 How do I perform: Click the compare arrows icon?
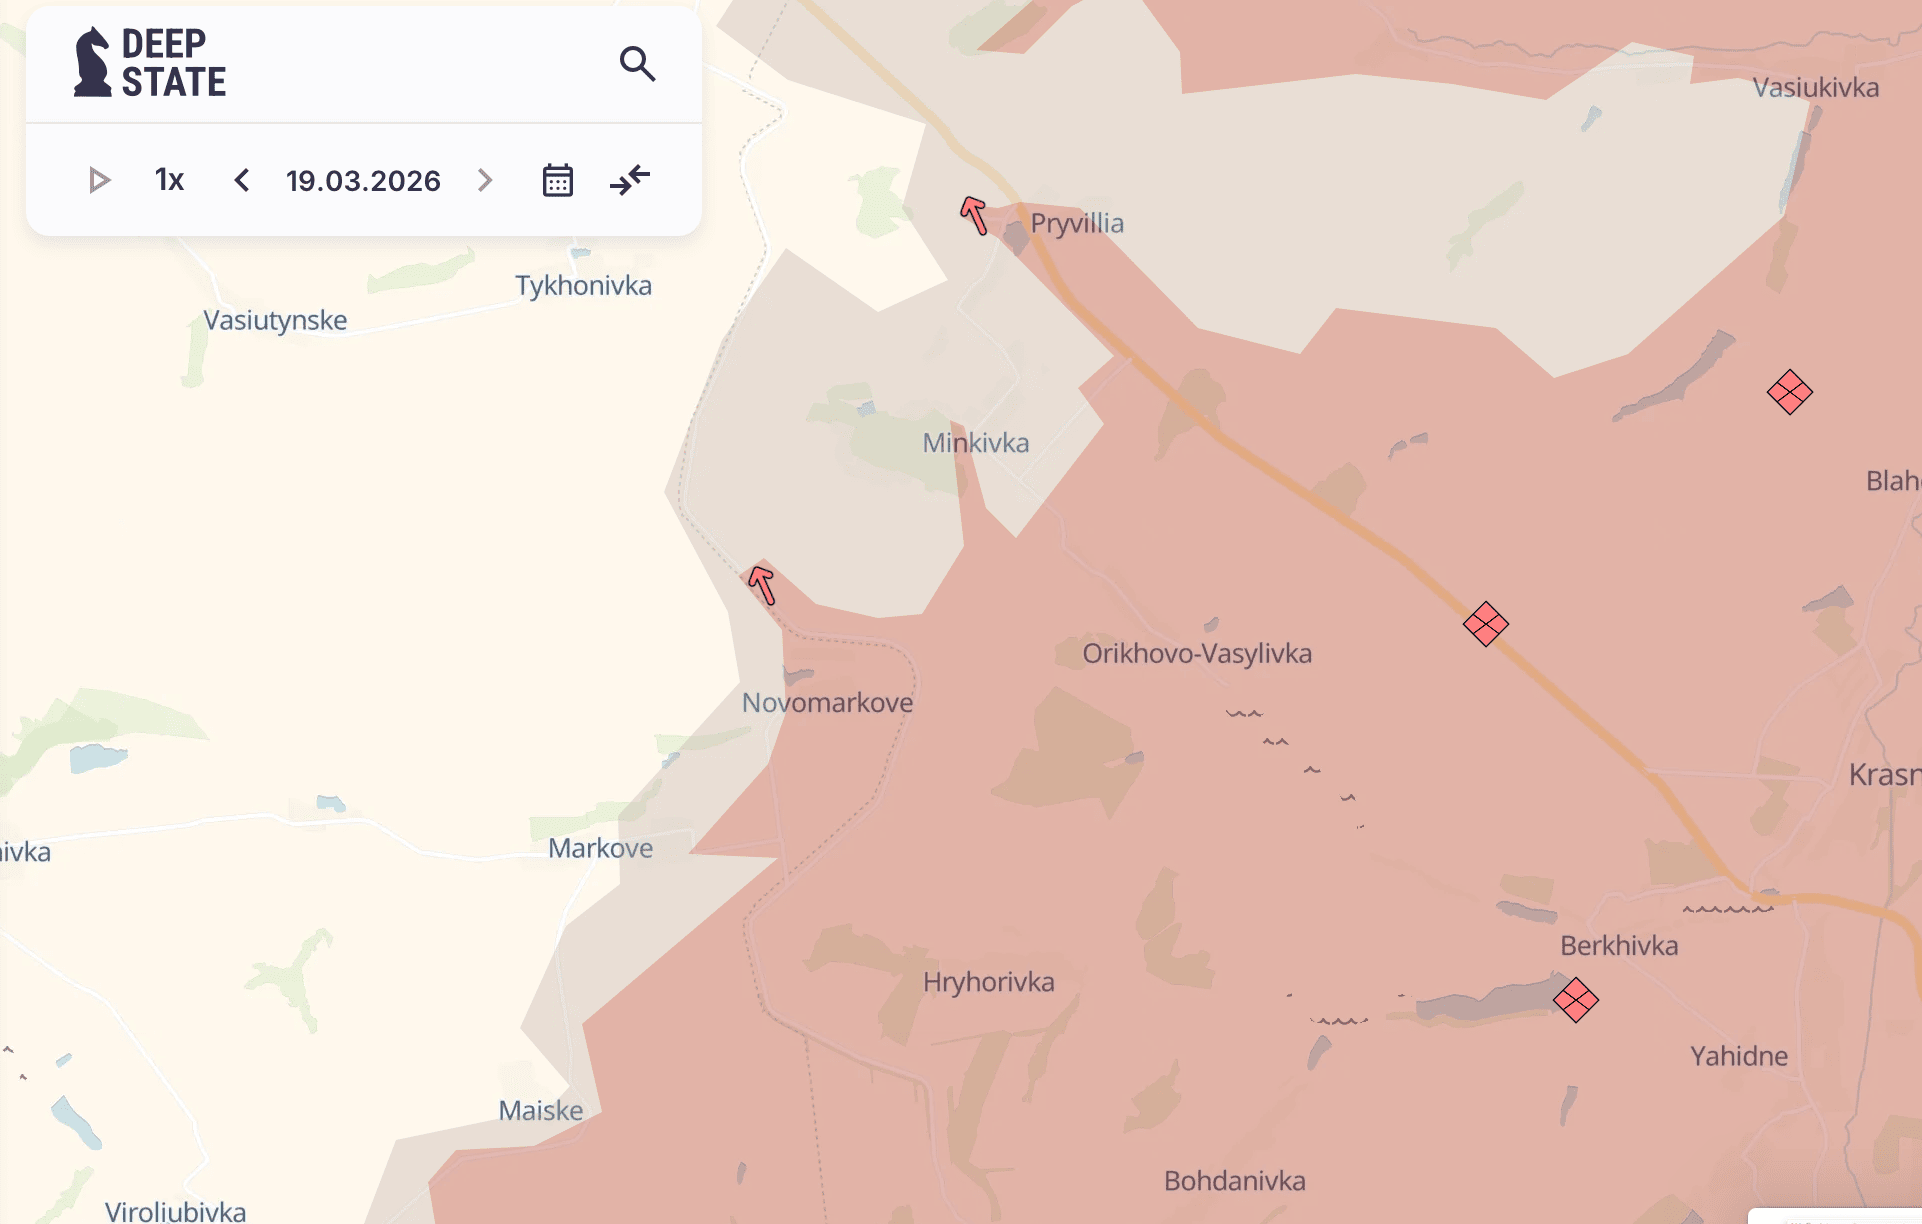(x=630, y=180)
